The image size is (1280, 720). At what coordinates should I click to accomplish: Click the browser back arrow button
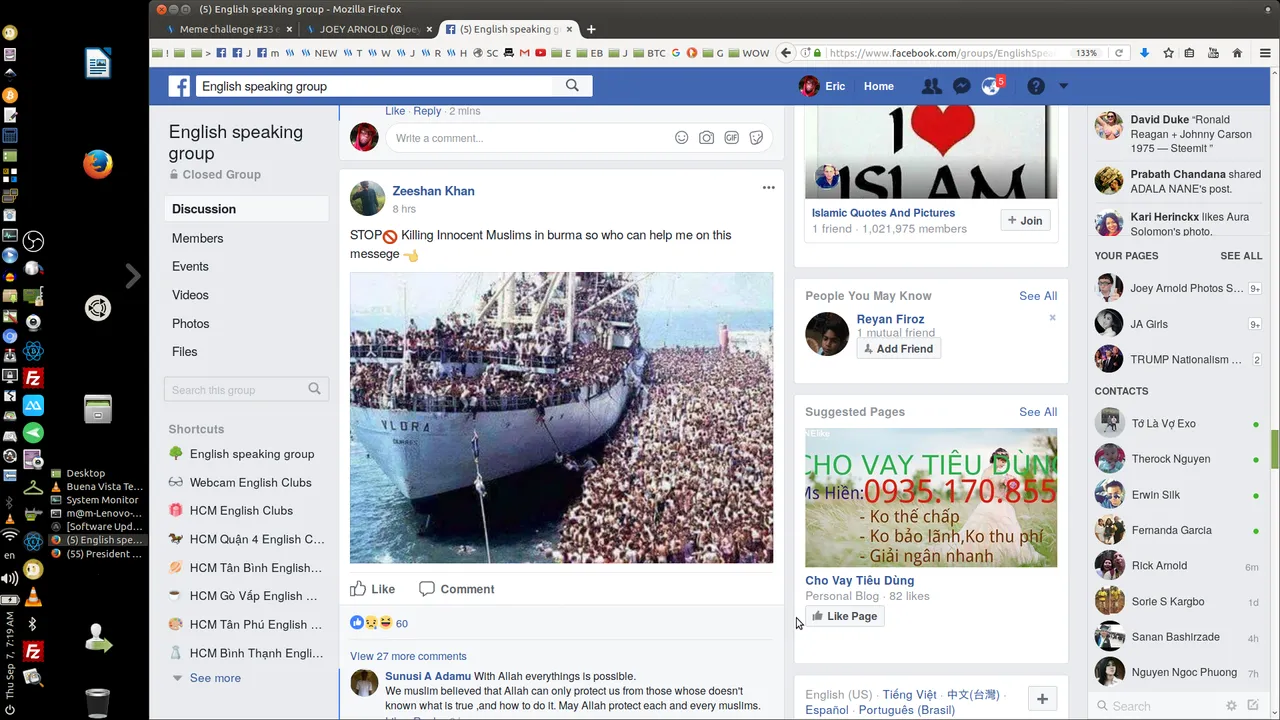point(786,53)
